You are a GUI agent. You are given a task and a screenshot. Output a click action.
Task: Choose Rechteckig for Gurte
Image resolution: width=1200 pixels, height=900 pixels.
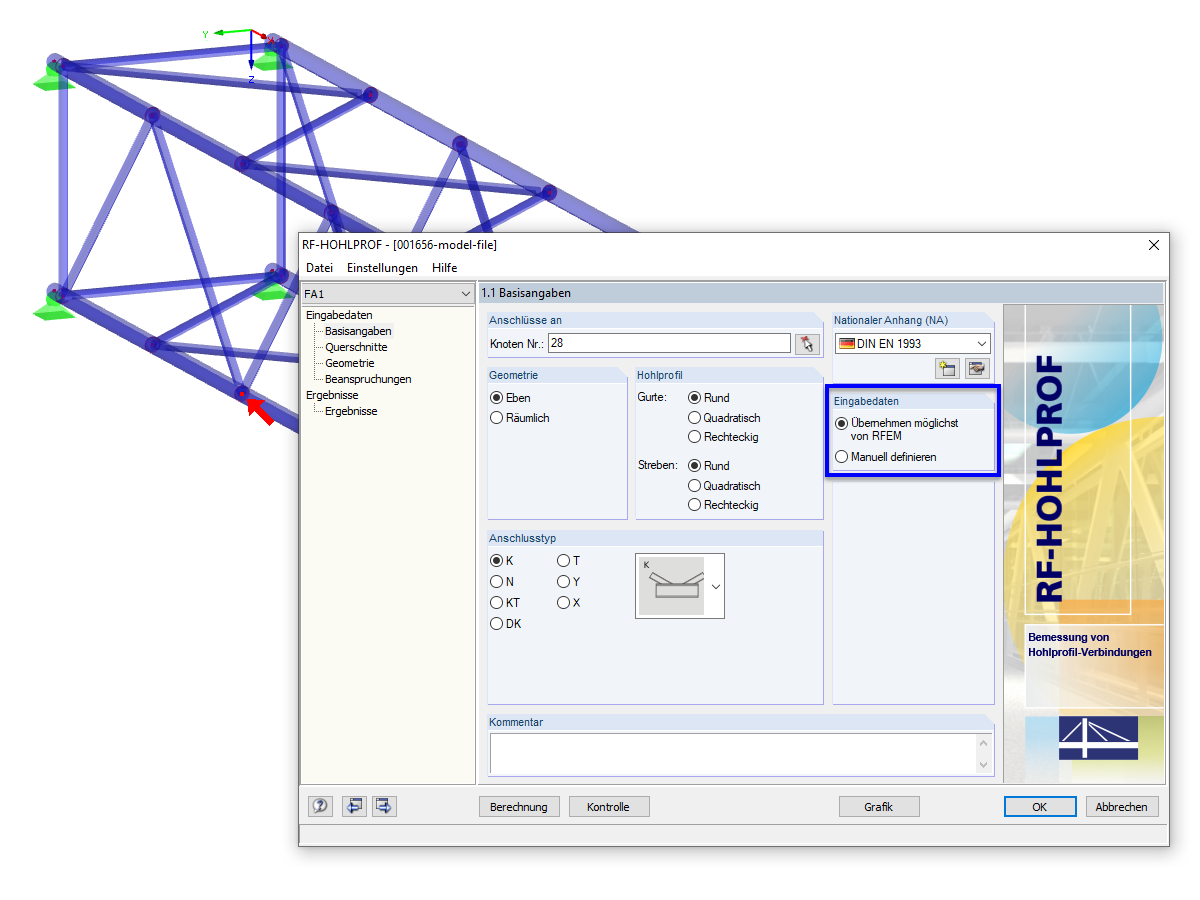694,437
